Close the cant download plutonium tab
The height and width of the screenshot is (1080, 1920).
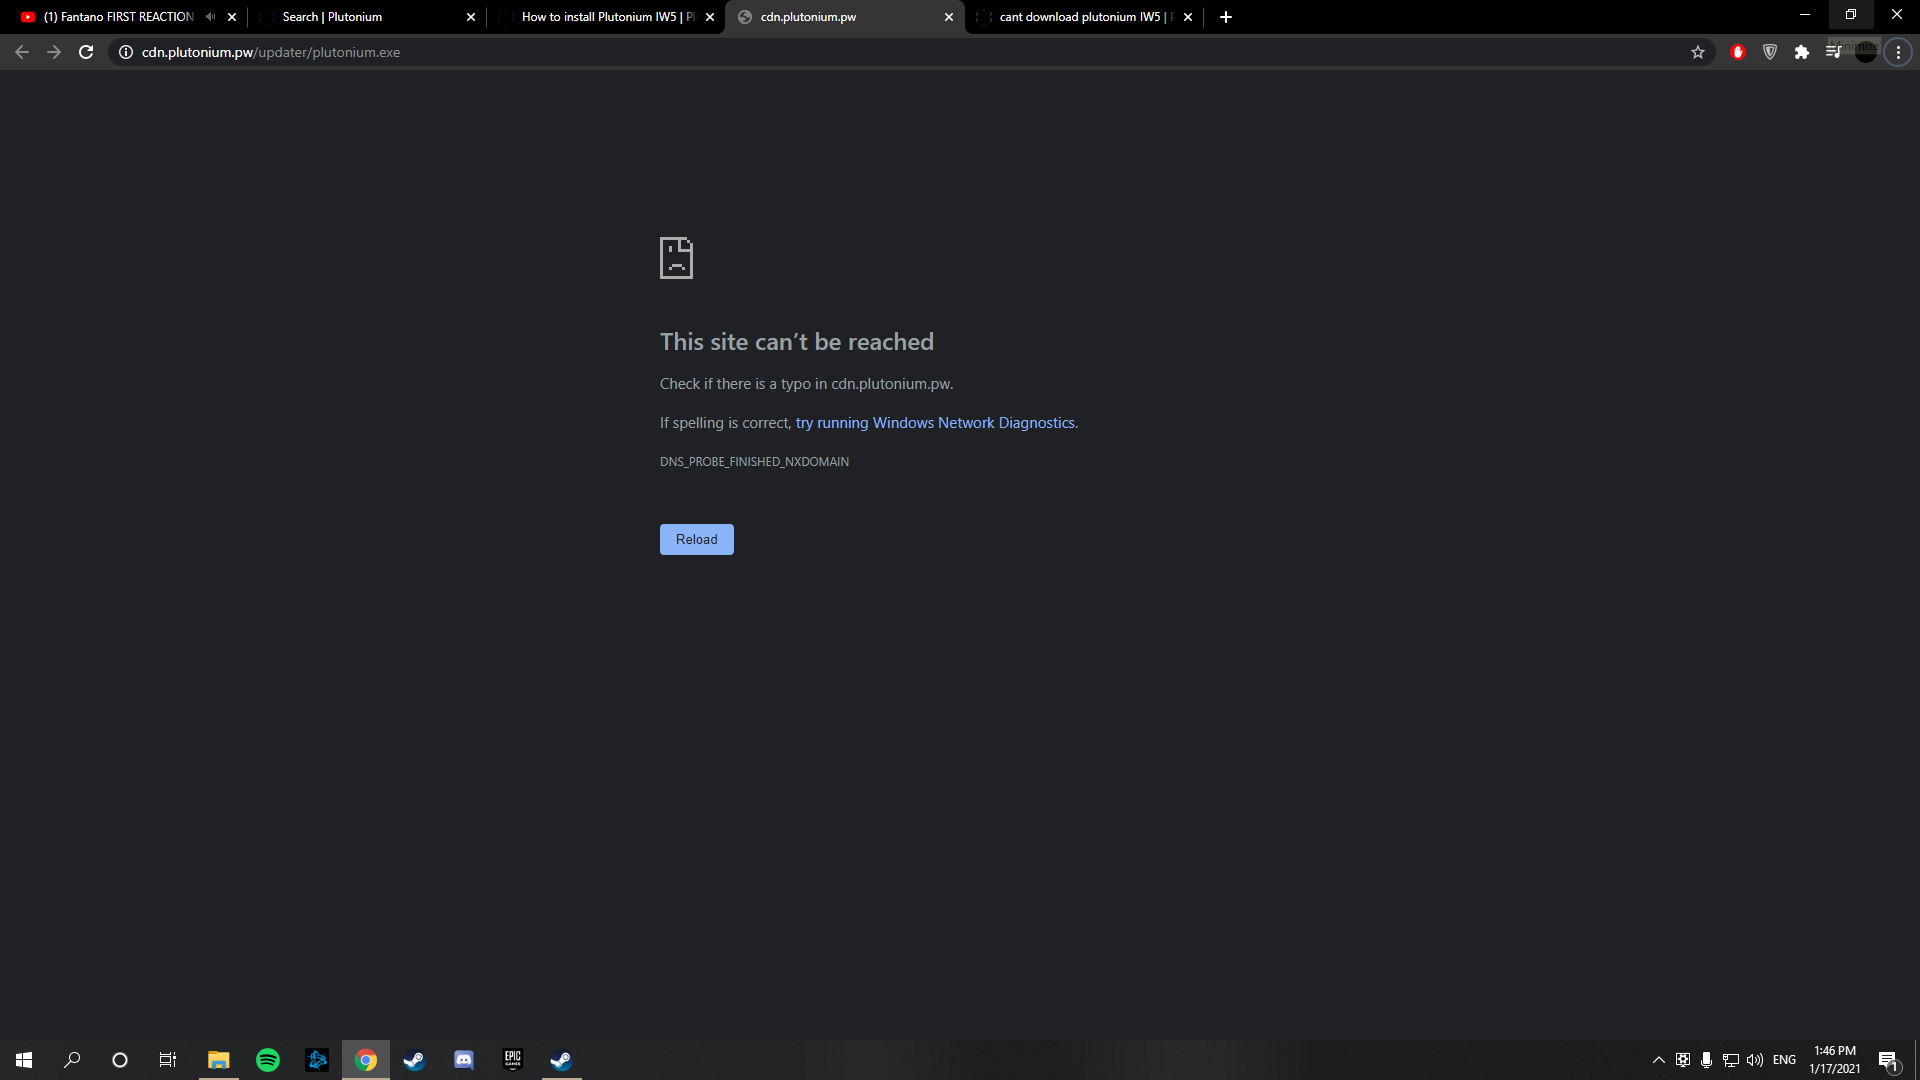[1188, 17]
